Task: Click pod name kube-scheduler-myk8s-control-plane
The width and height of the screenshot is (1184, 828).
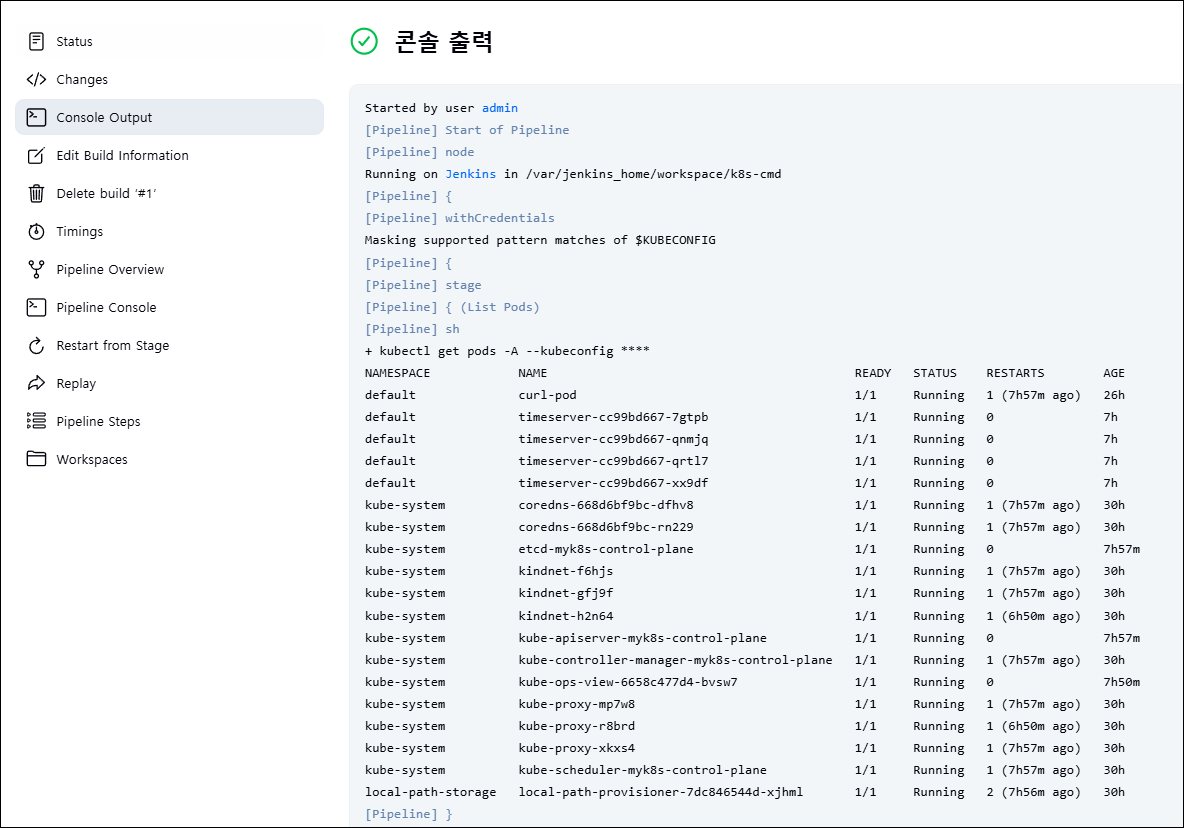Action: tap(643, 770)
